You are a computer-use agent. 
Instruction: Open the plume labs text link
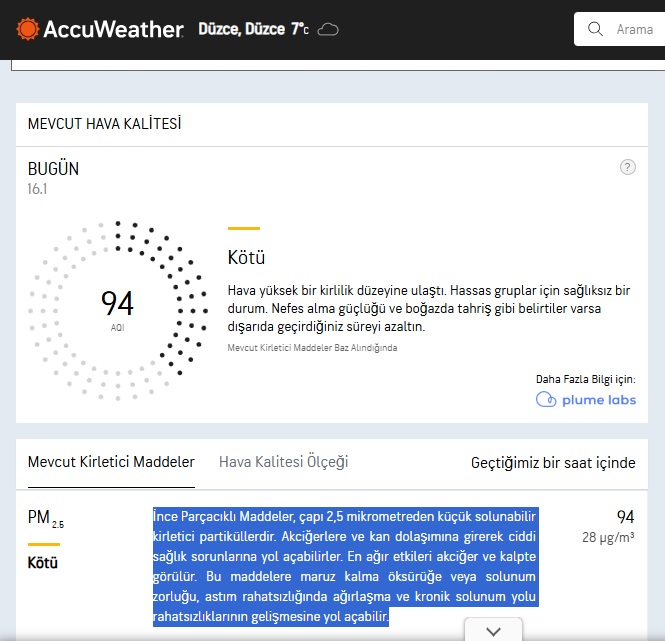[597, 400]
